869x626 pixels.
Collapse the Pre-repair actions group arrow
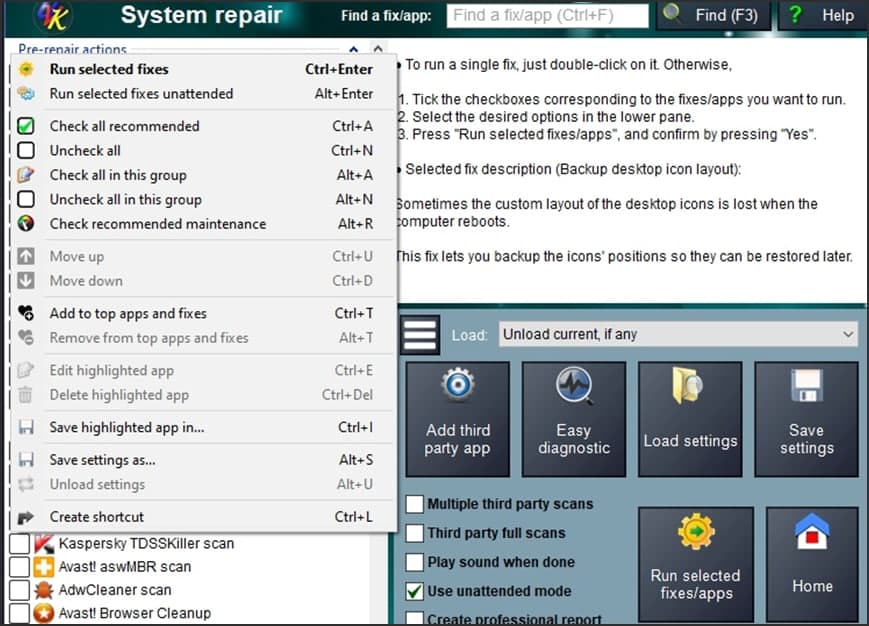coord(354,49)
